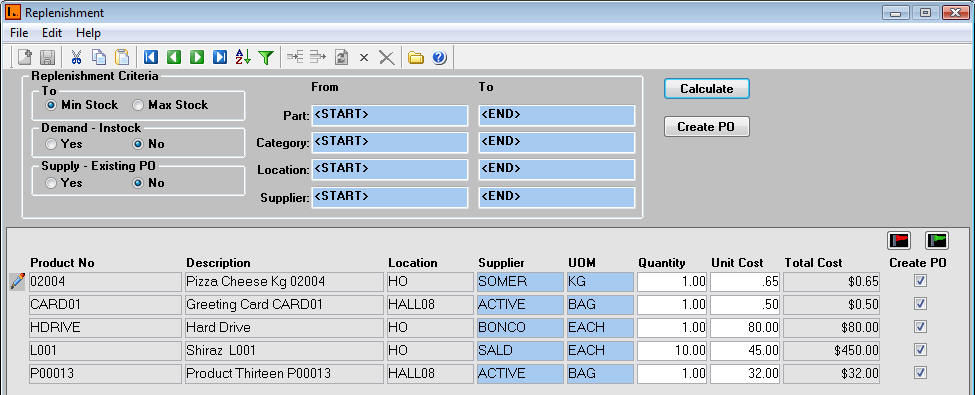Click the $450.00 total cost cell

(x=831, y=350)
